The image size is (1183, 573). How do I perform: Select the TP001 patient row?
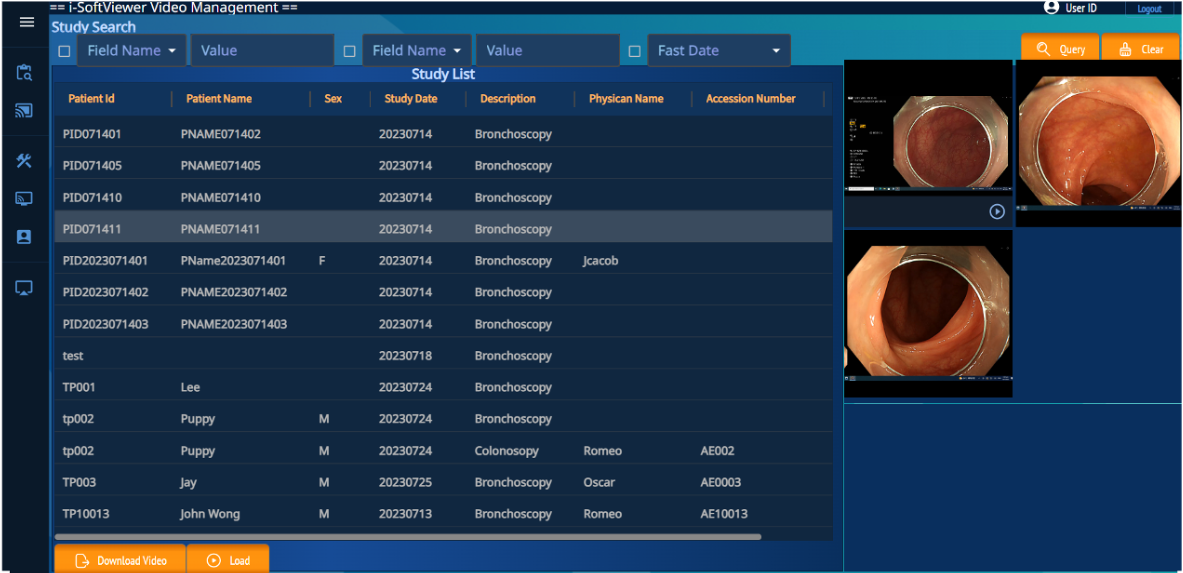click(x=444, y=387)
